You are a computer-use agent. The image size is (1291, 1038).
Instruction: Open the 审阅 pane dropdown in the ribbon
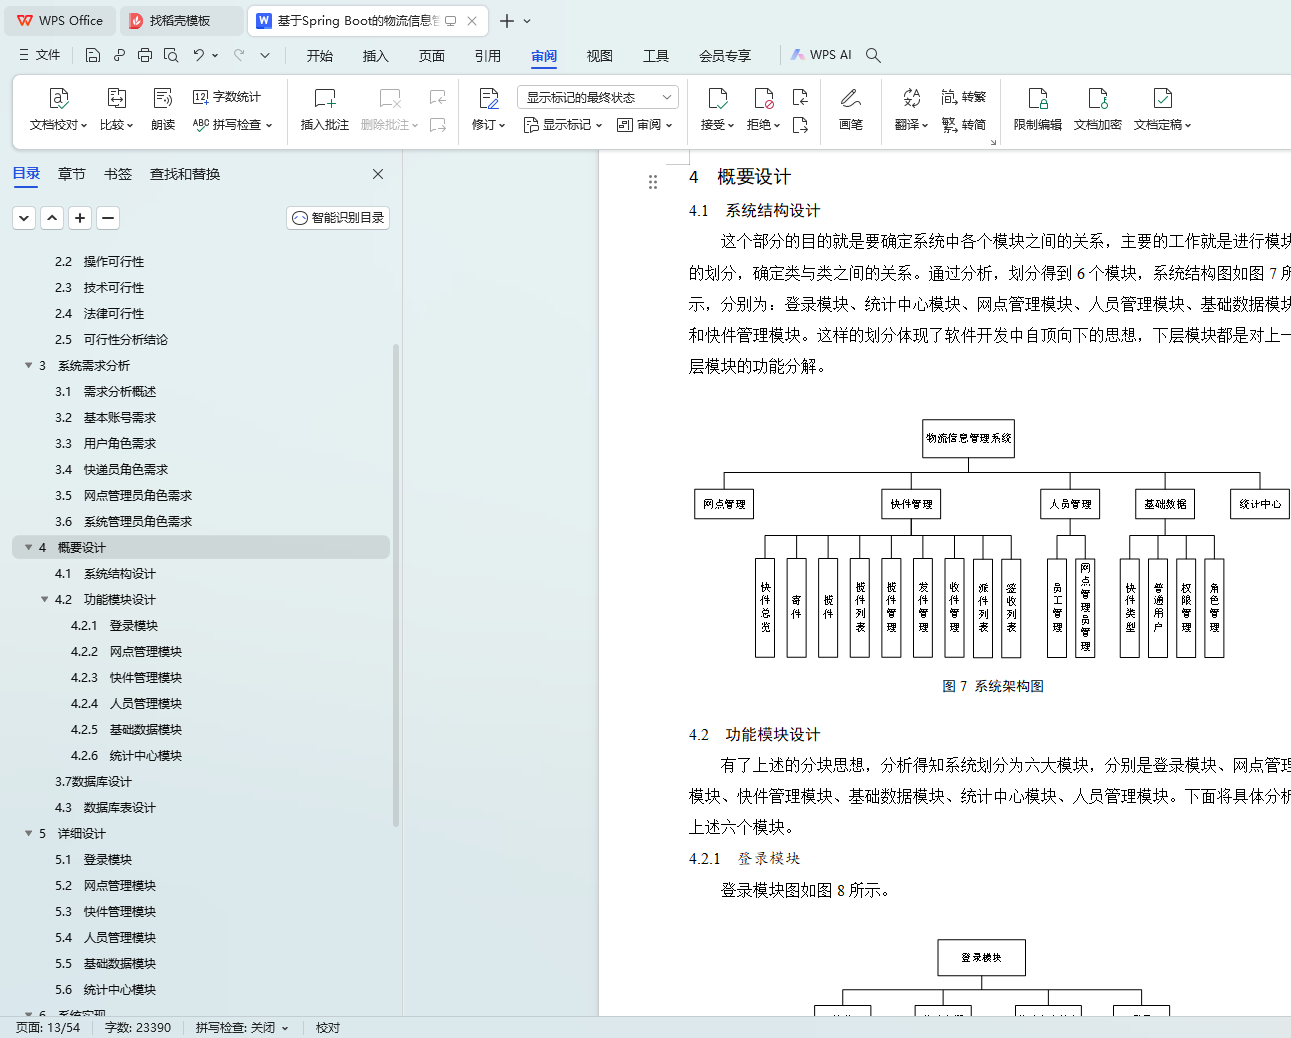645,125
